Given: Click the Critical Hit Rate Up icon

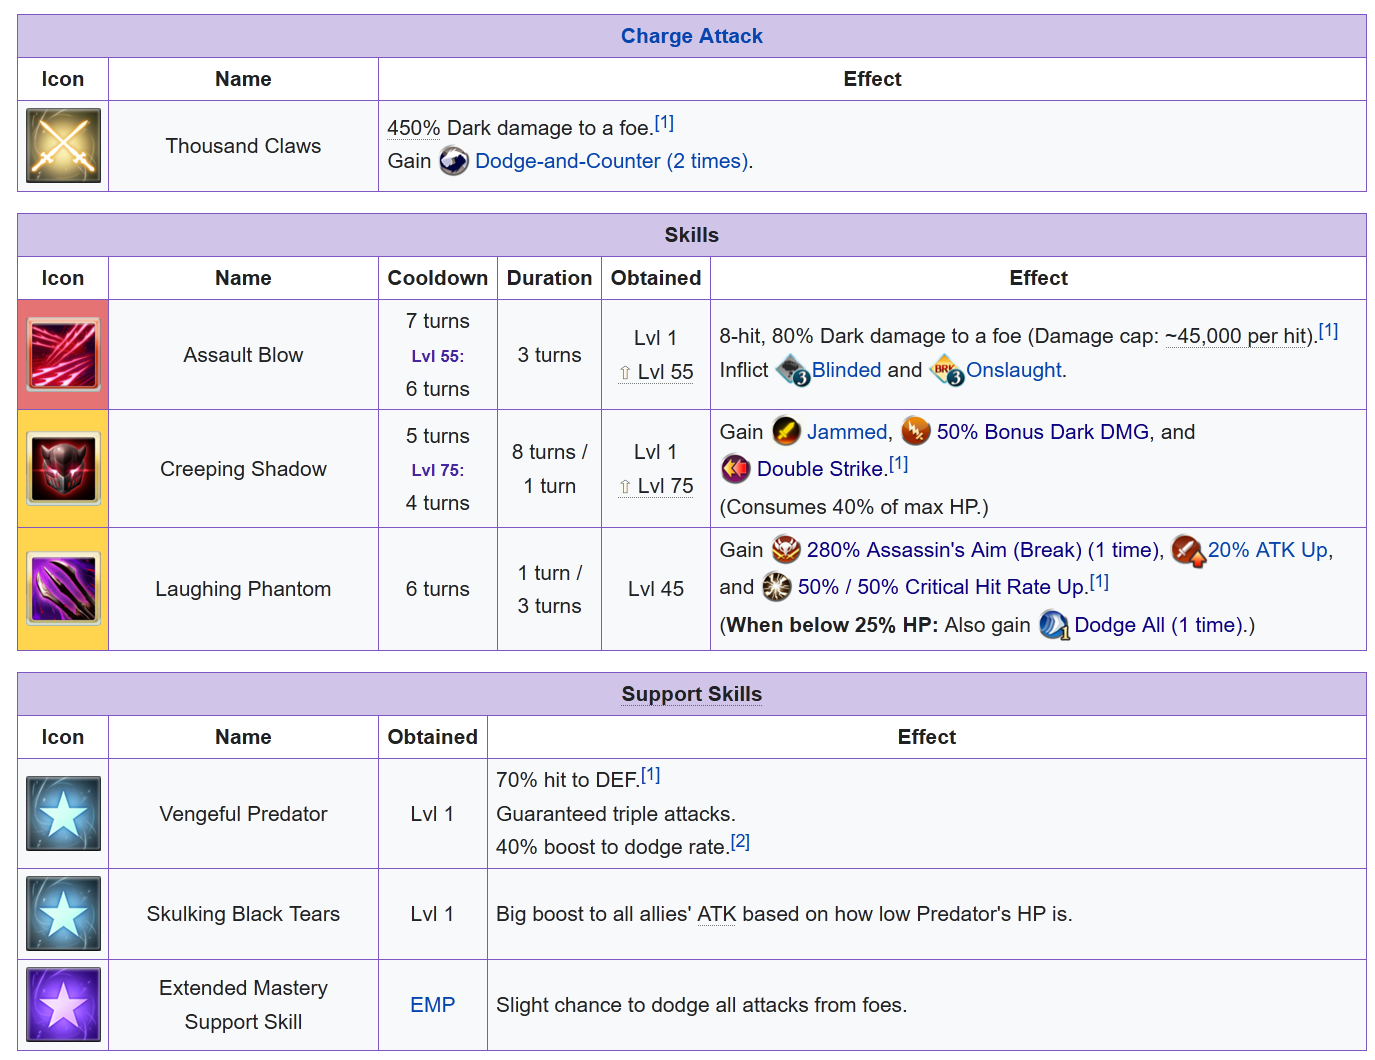Looking at the screenshot, I should 777,586.
